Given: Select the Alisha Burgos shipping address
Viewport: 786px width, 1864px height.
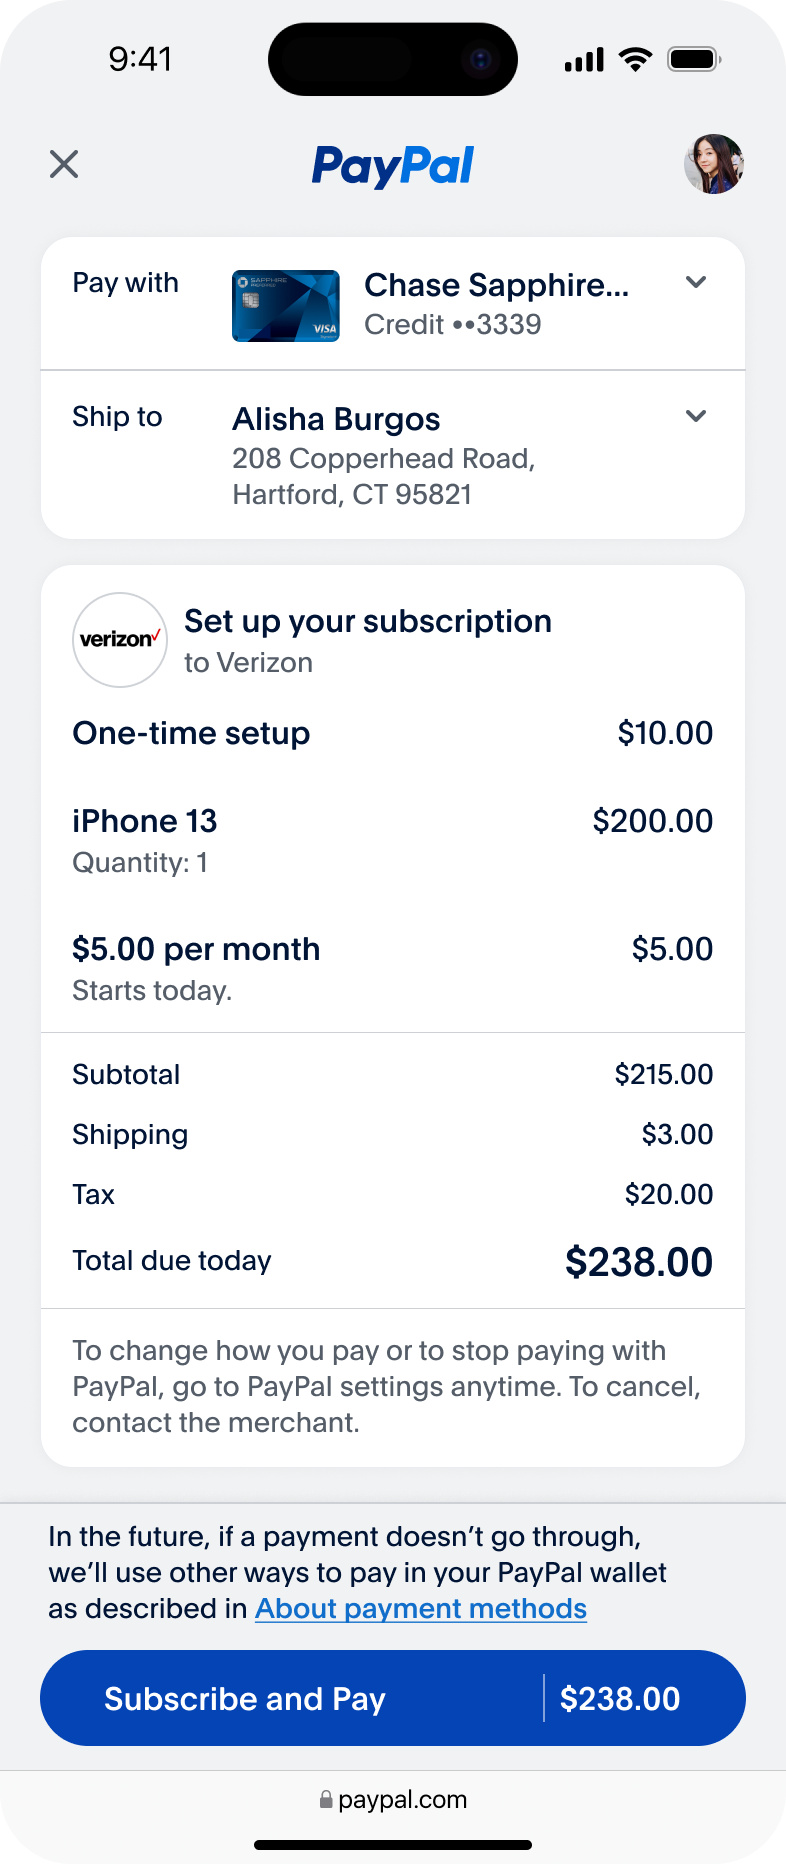Looking at the screenshot, I should pos(384,456).
